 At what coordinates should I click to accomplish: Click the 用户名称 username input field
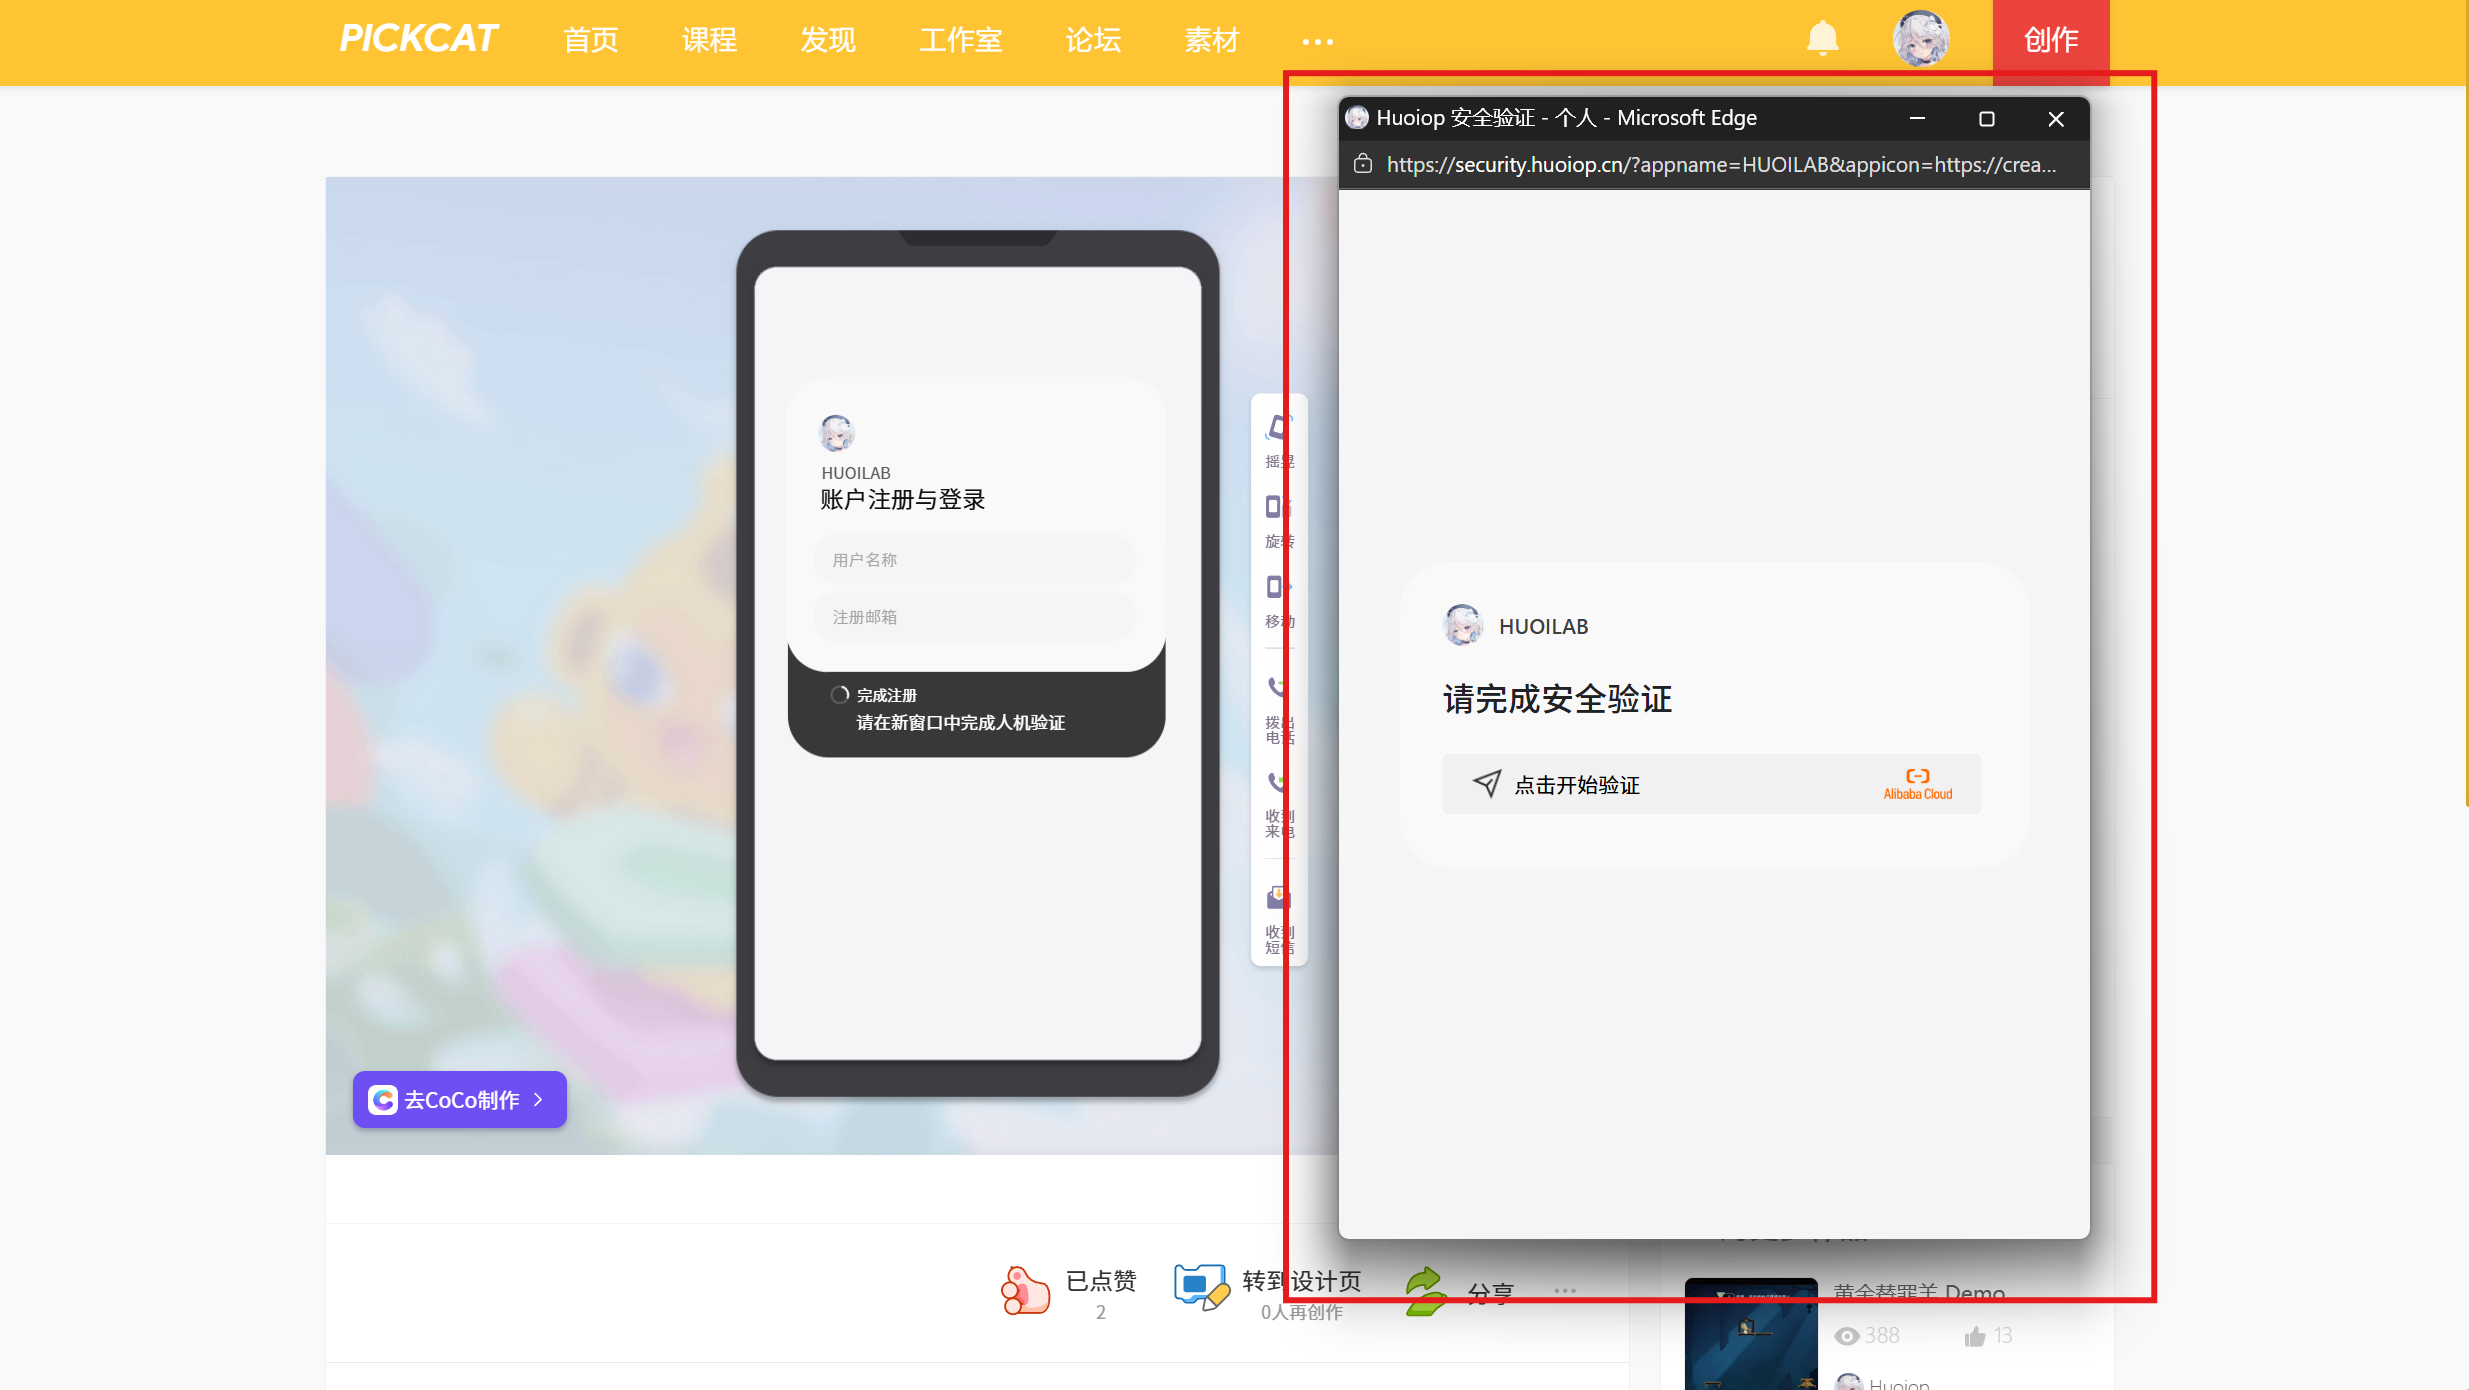tap(974, 560)
